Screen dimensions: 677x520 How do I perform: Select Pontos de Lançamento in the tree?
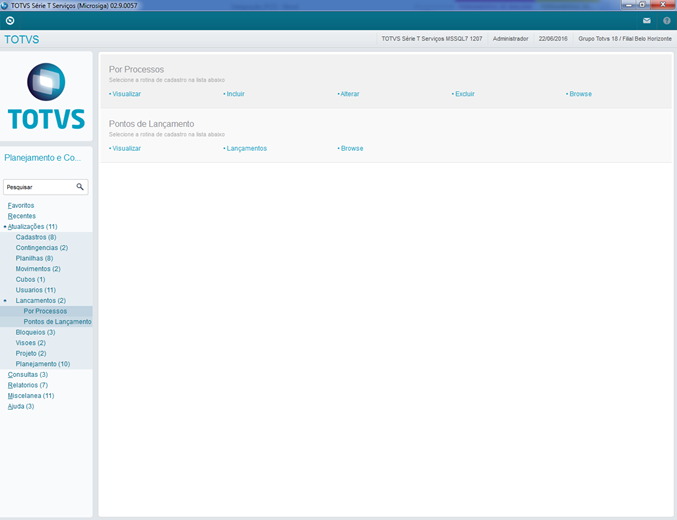pyautogui.click(x=57, y=322)
